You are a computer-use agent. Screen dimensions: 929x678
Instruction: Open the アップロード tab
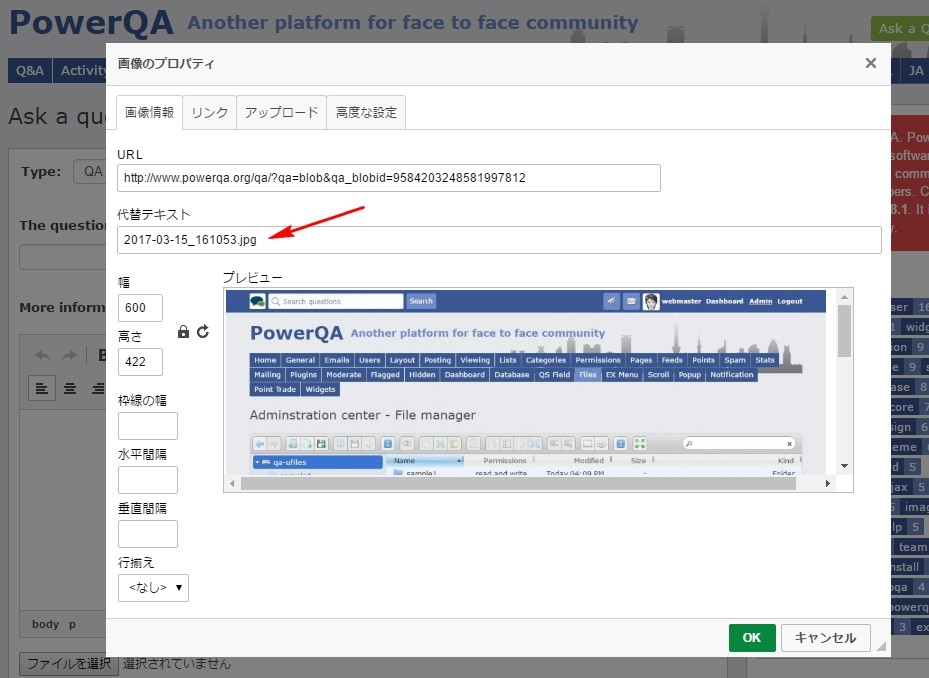coord(281,112)
